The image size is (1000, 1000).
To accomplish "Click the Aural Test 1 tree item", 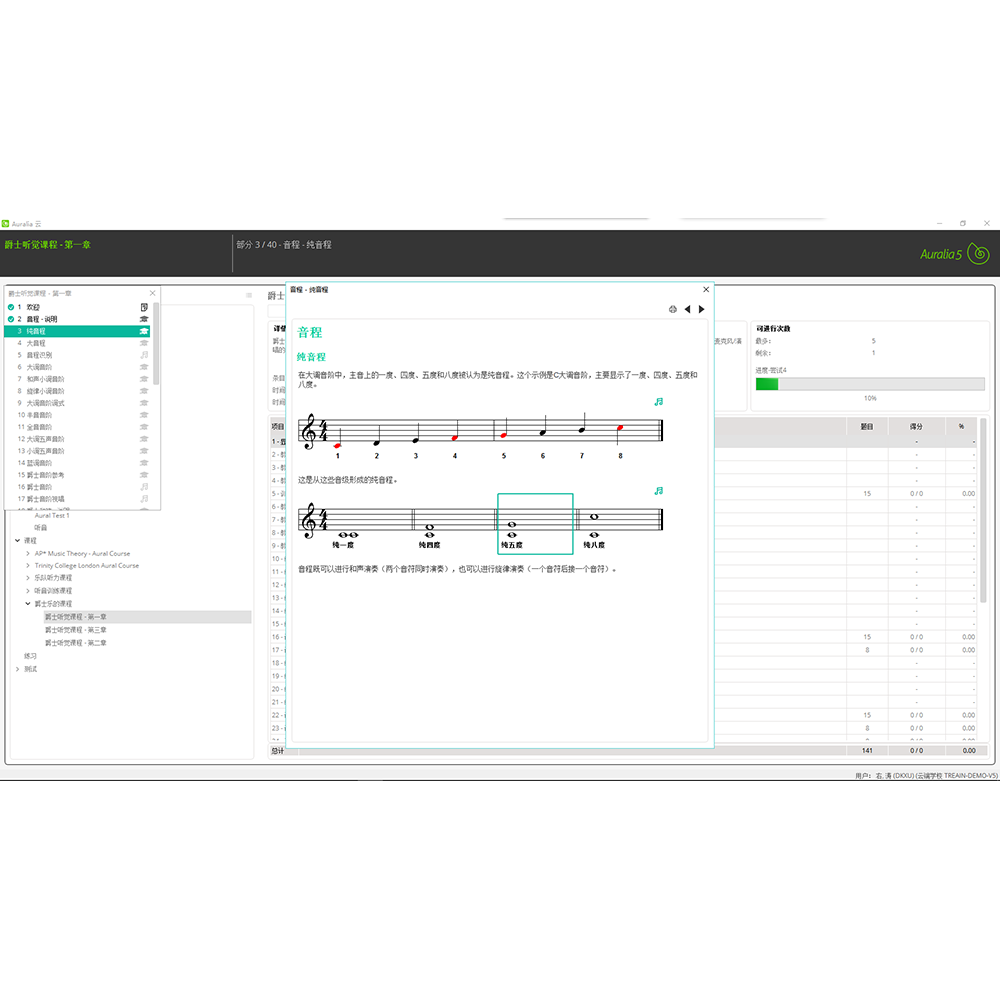I will (52, 516).
